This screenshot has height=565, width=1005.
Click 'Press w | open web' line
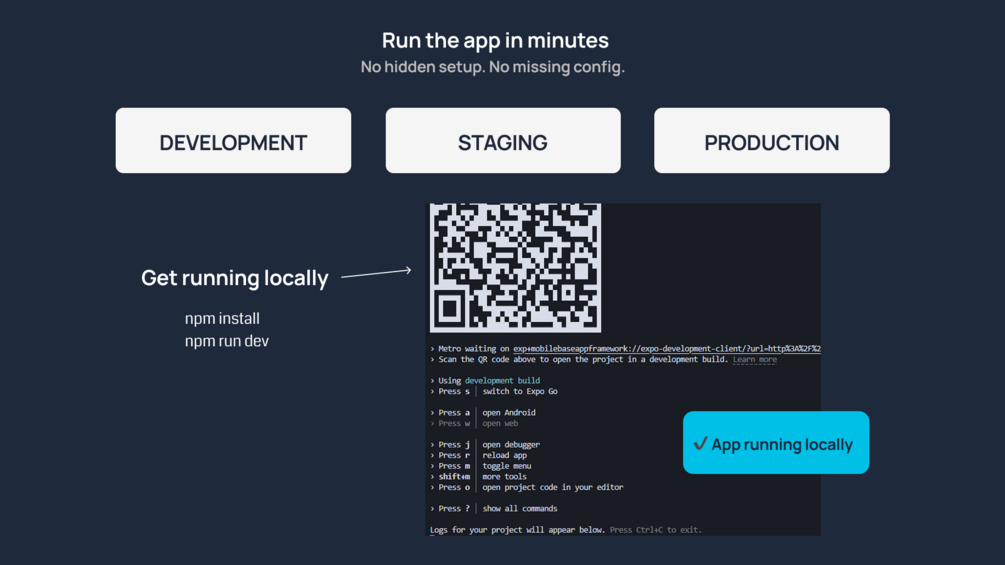(x=474, y=423)
